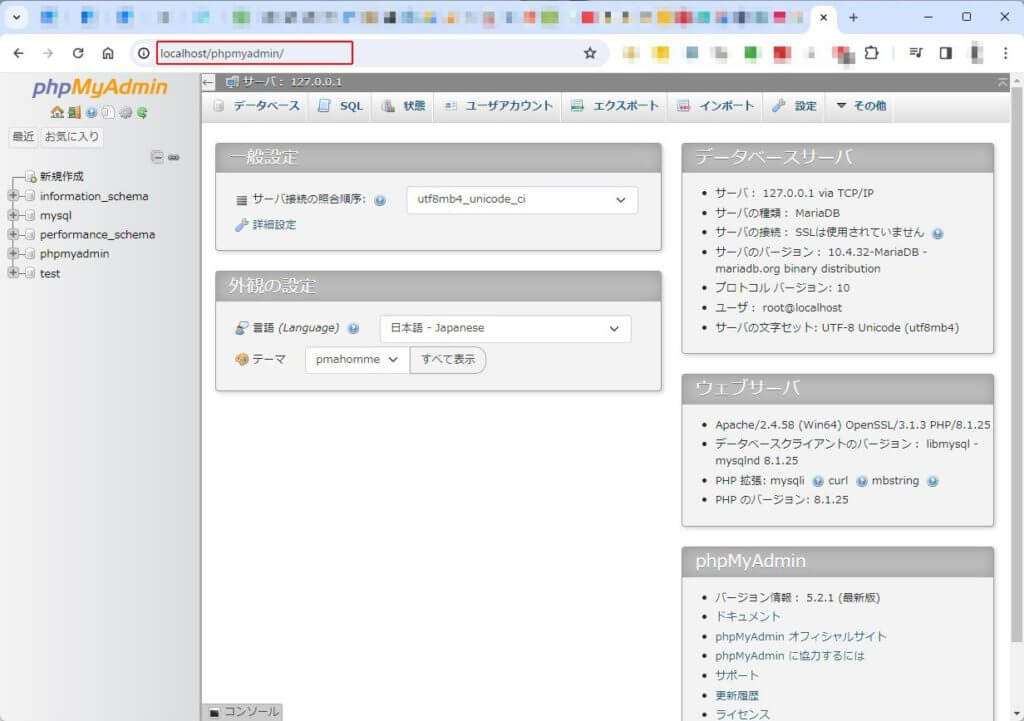This screenshot has height=721, width=1024.
Task: Switch to the インポート tab
Action: (x=716, y=106)
